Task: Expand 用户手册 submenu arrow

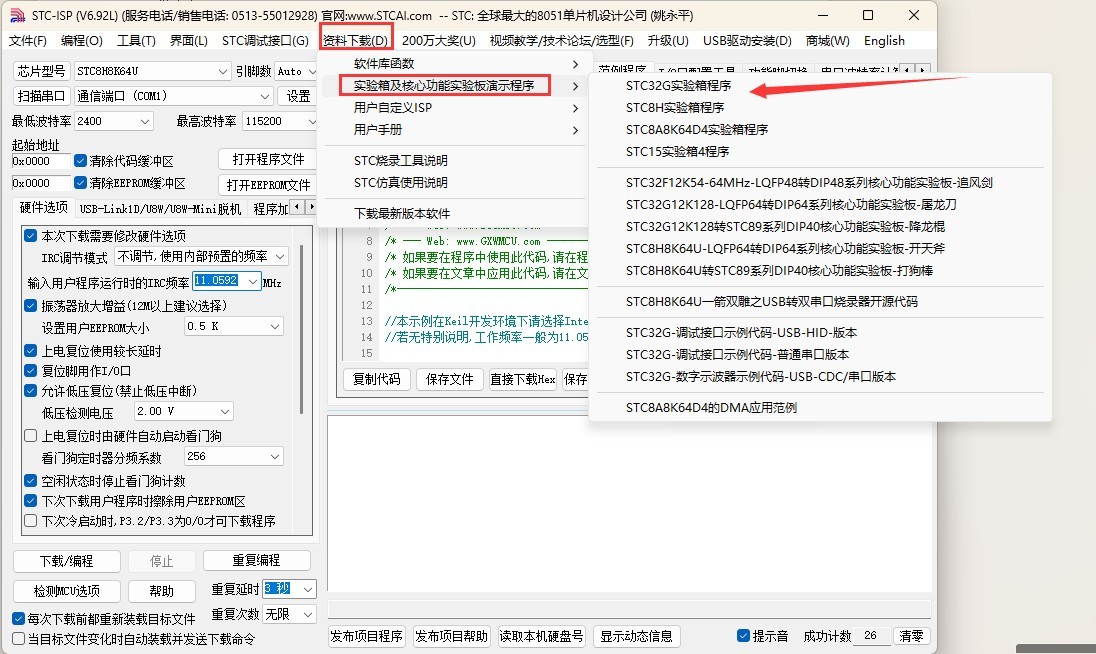Action: pyautogui.click(x=575, y=130)
